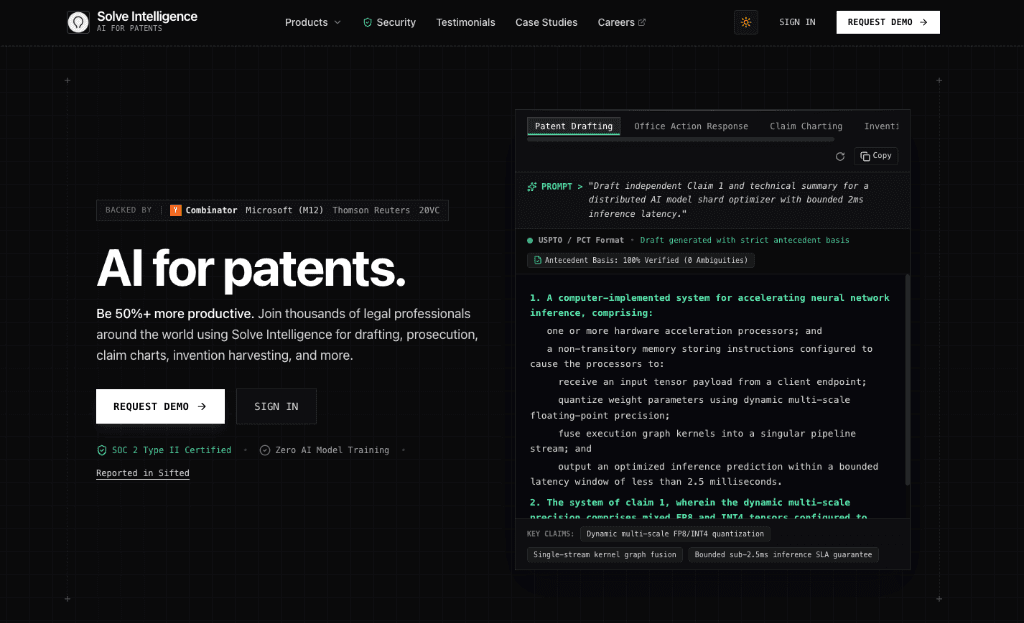Click the SOC 2 shield icon

pos(101,450)
